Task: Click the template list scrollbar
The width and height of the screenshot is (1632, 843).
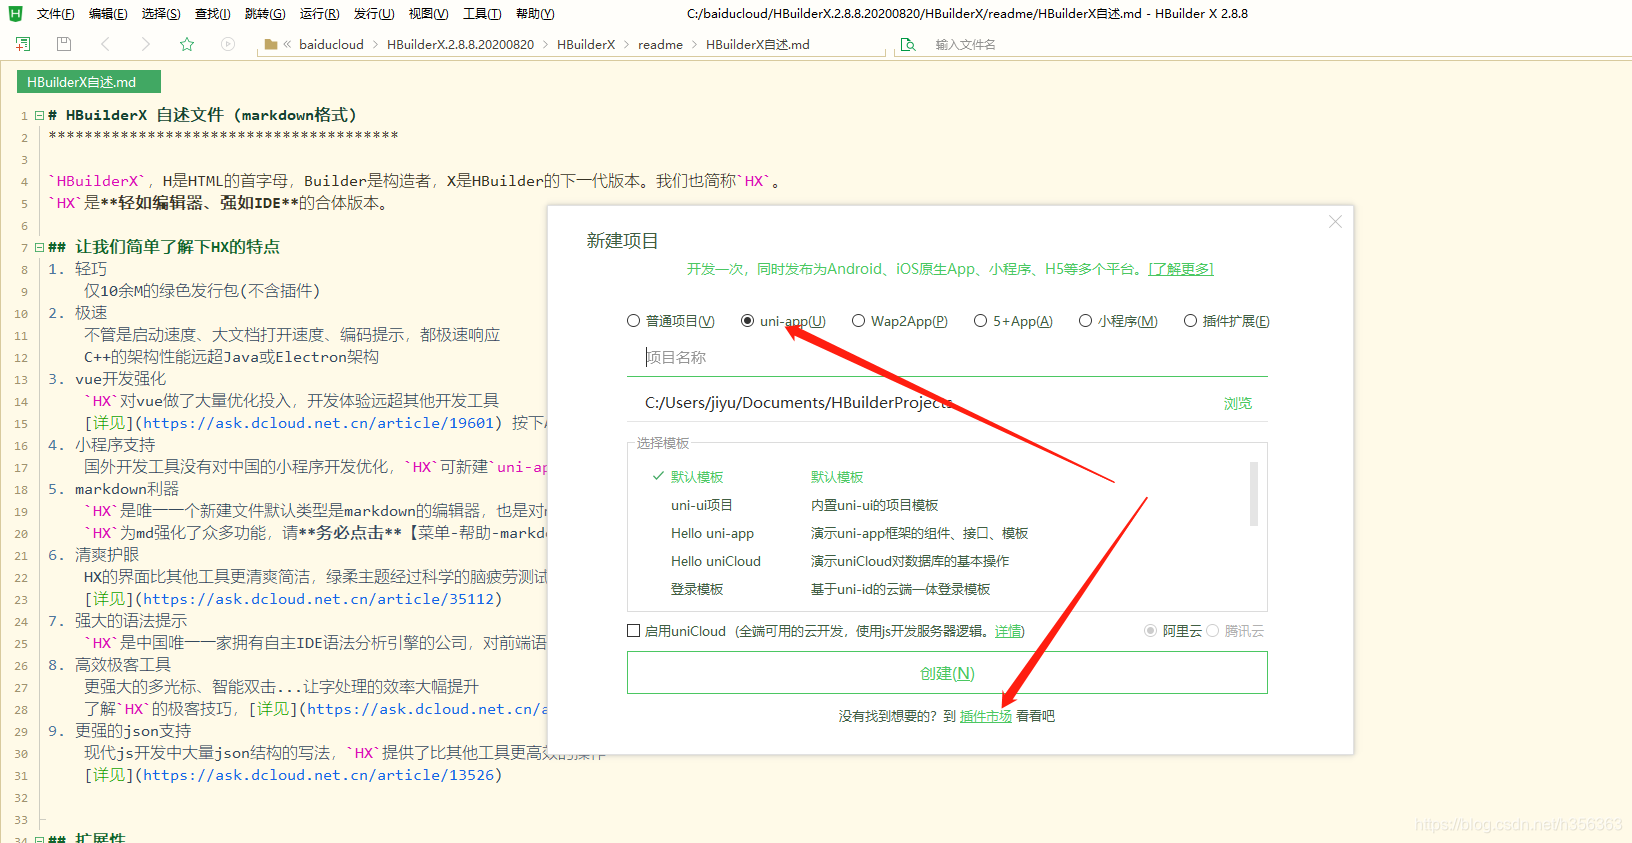Action: pos(1254,493)
